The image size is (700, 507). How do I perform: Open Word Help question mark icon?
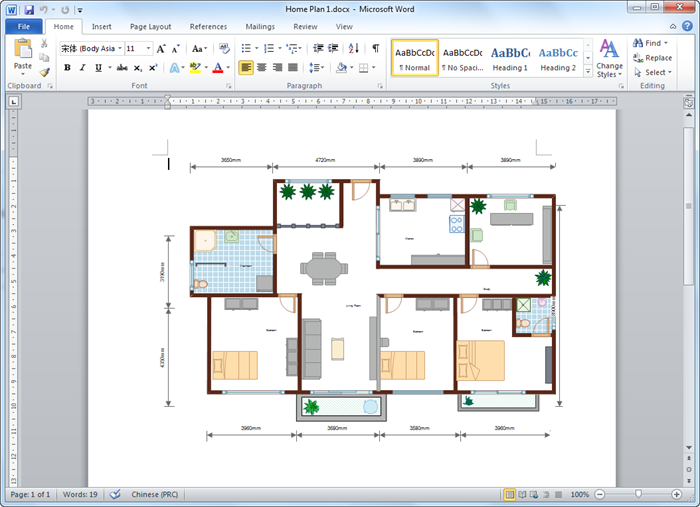tap(688, 27)
